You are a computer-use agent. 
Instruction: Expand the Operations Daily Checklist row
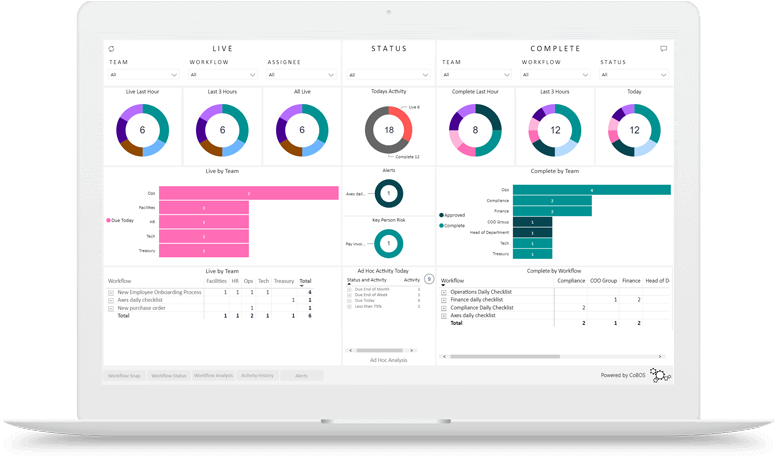click(444, 293)
